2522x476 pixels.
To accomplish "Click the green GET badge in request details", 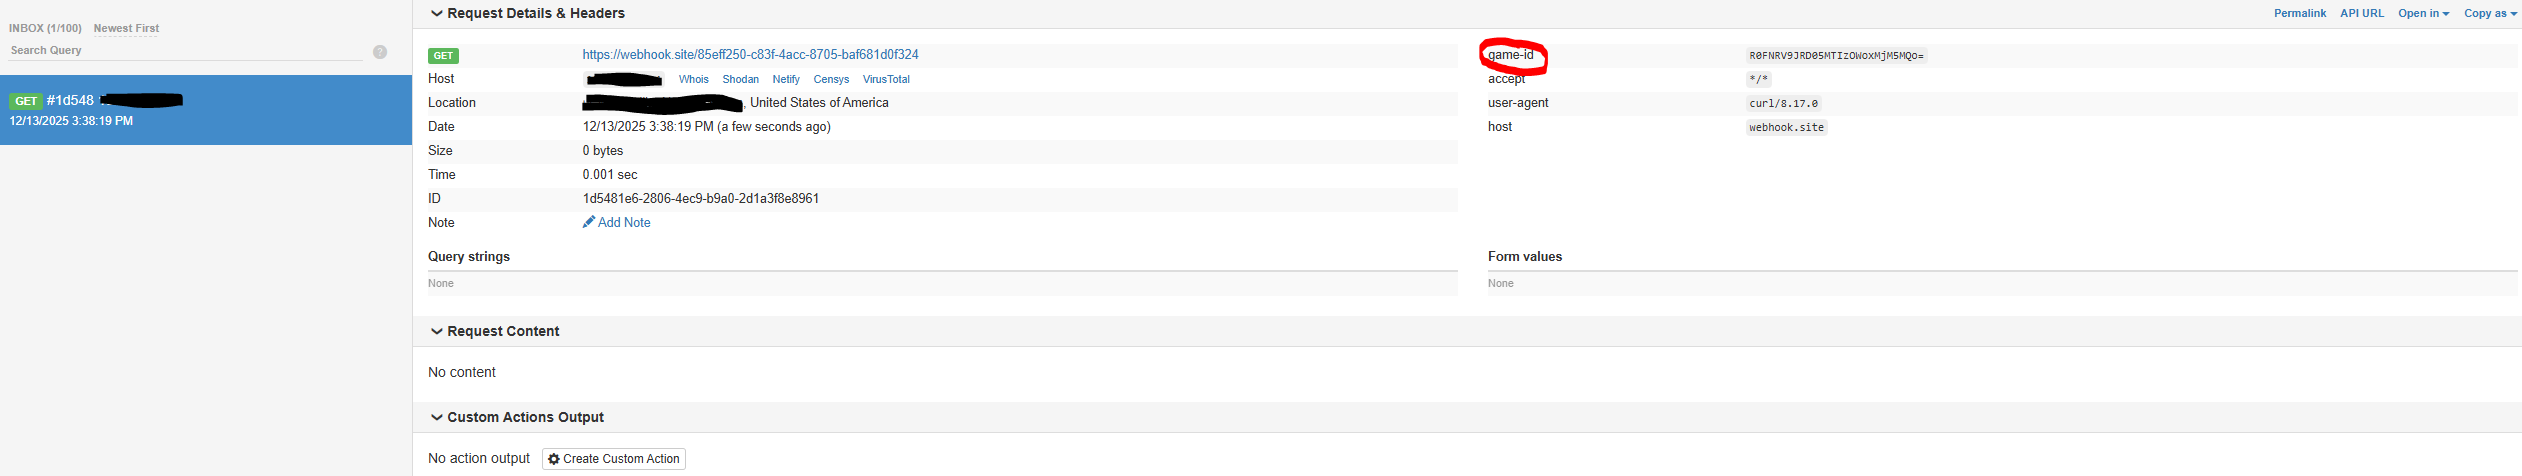I will [443, 56].
